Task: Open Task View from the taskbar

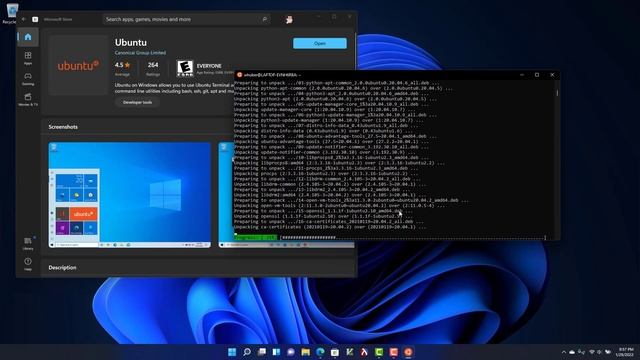Action: point(262,352)
